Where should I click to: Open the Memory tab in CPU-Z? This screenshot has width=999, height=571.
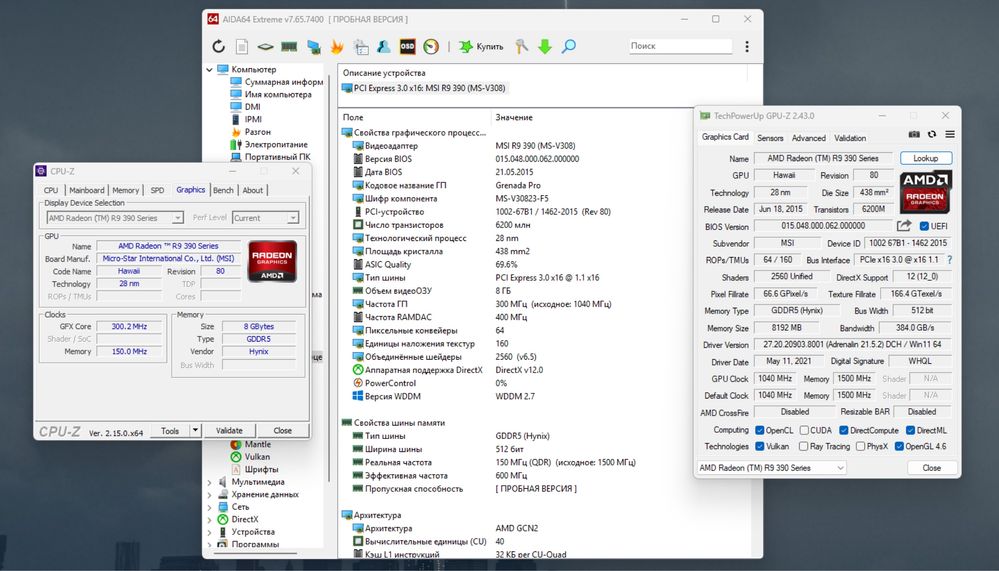pyautogui.click(x=126, y=190)
